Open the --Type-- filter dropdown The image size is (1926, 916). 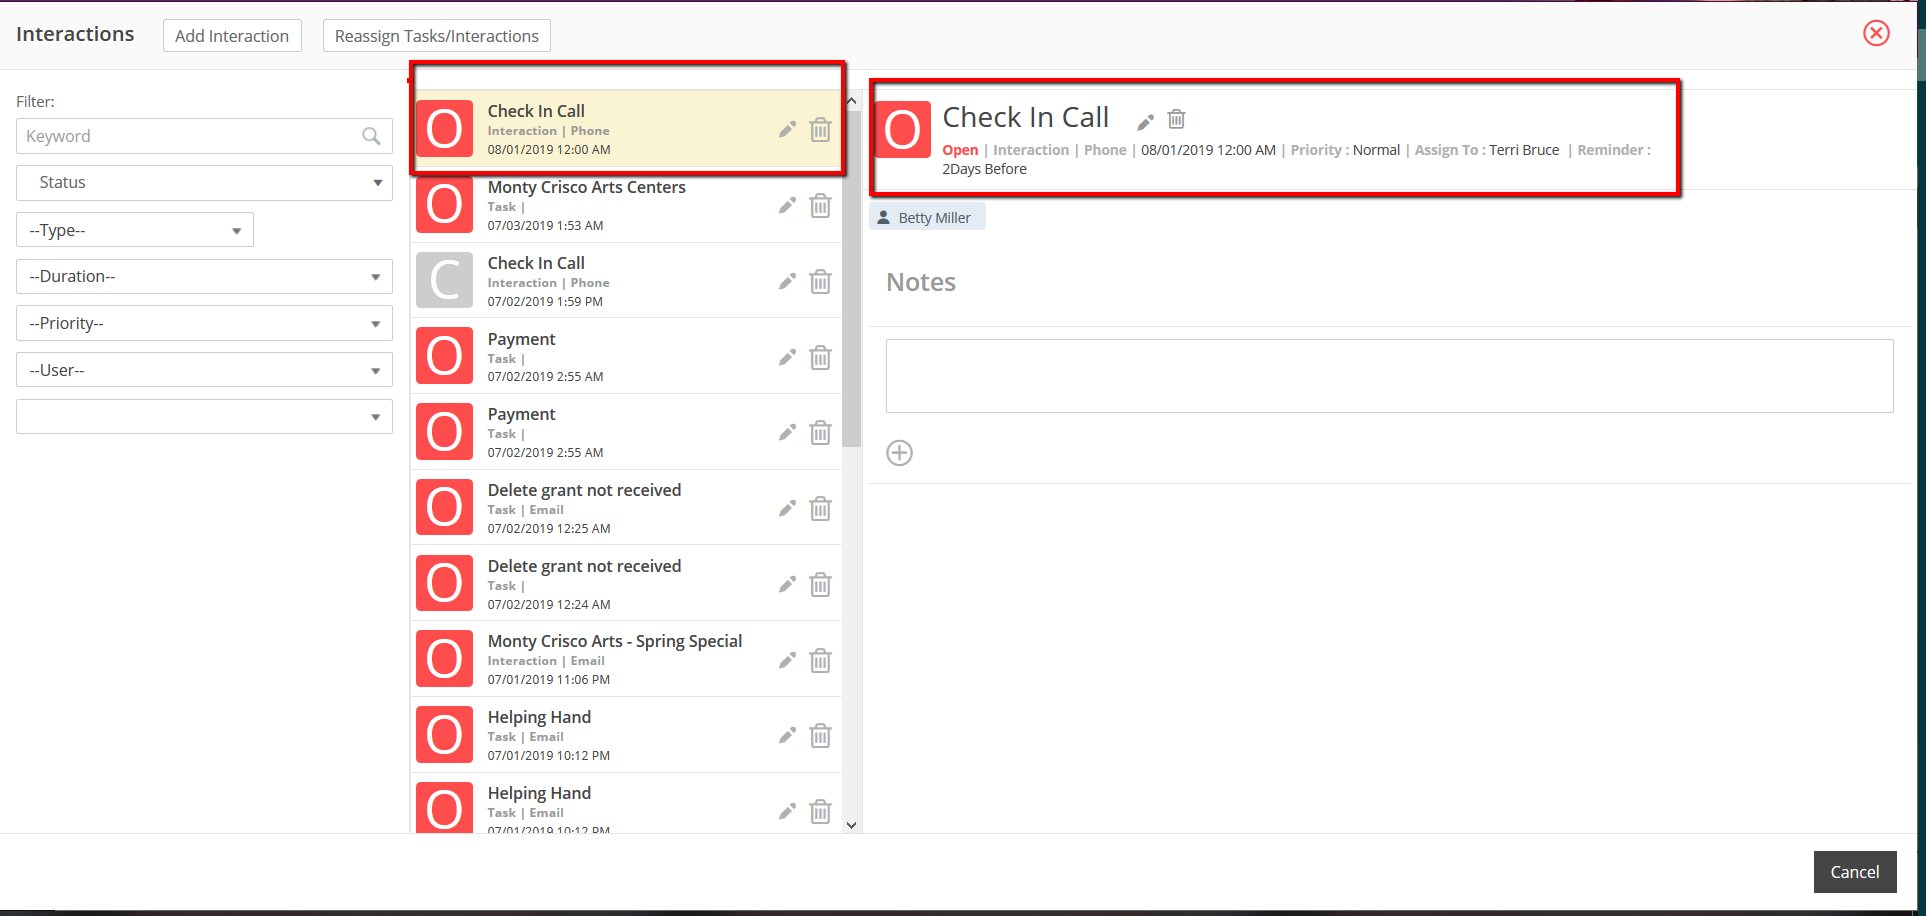pyautogui.click(x=135, y=230)
